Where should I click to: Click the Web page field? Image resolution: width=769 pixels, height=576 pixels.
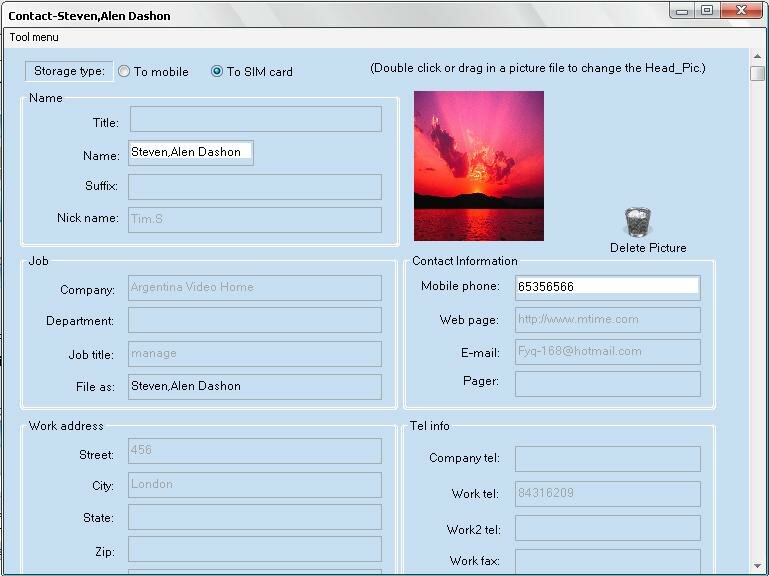coord(608,320)
